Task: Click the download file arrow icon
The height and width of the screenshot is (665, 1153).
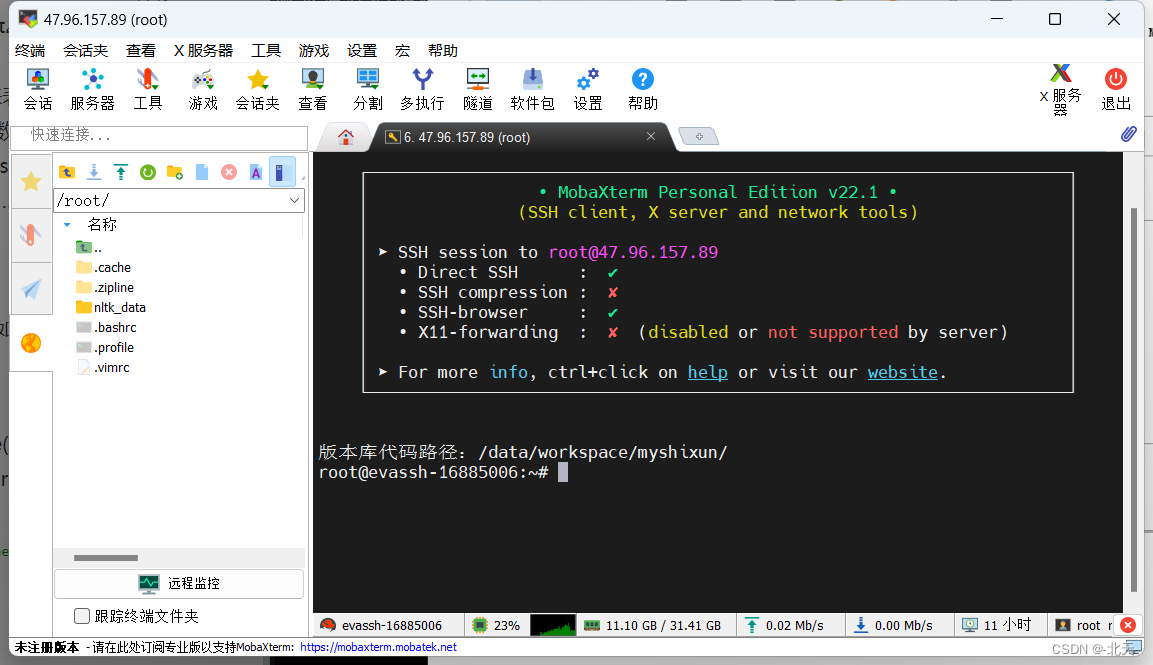Action: [94, 172]
